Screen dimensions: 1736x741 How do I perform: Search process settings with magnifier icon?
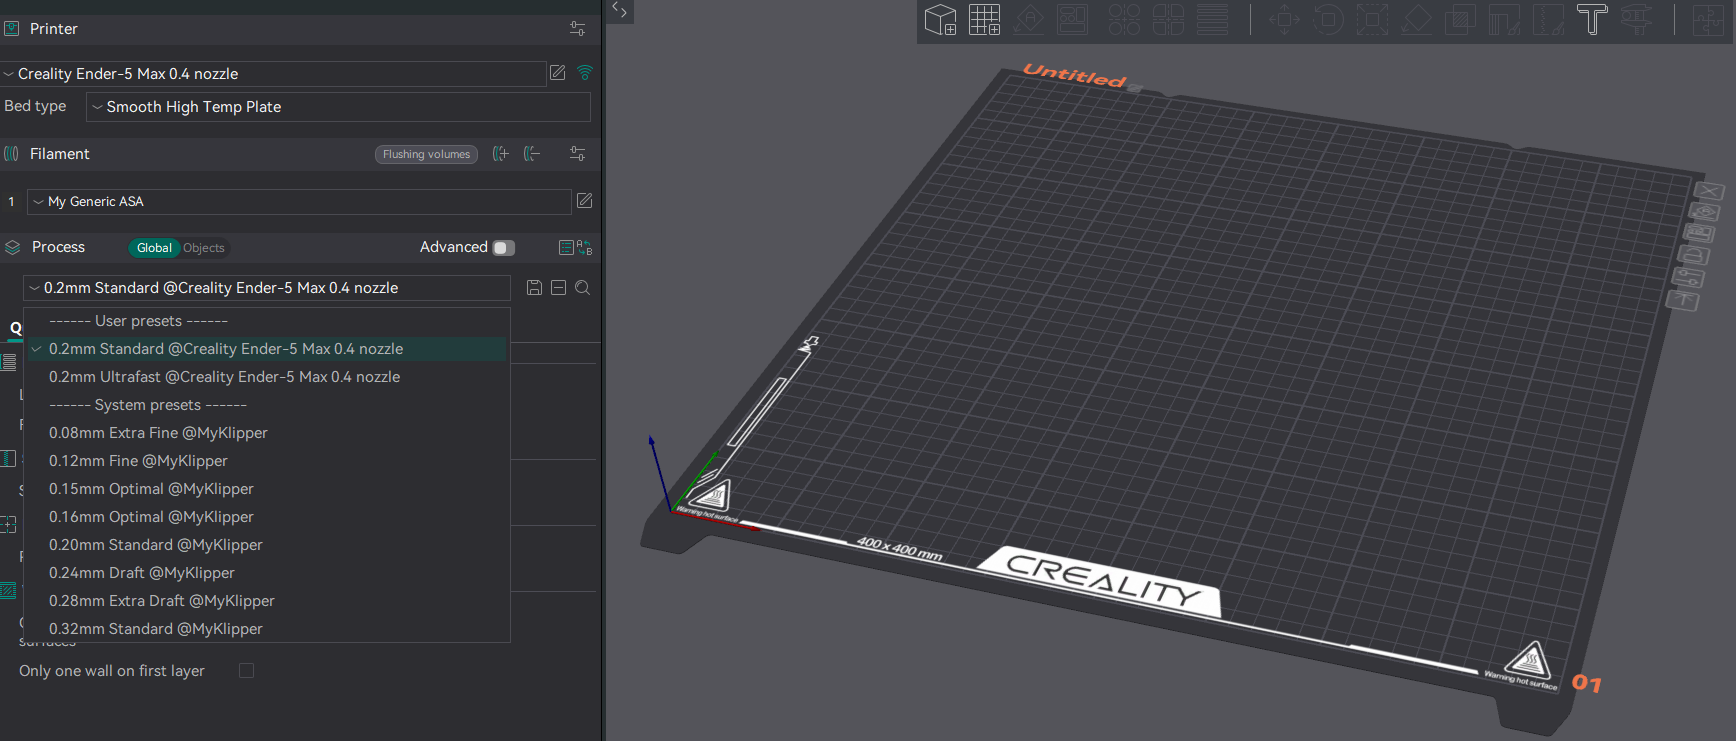pyautogui.click(x=583, y=288)
